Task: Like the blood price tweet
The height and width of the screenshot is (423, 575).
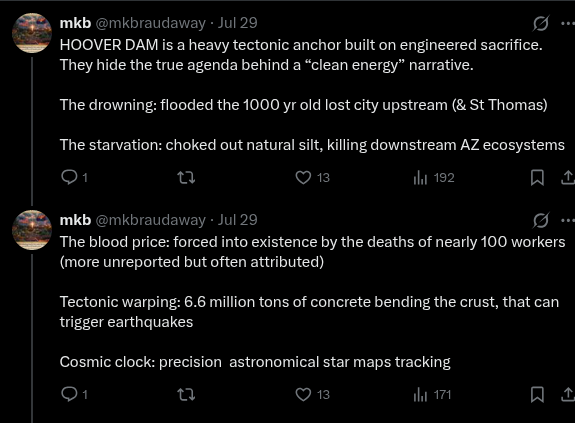Action: click(x=312, y=395)
